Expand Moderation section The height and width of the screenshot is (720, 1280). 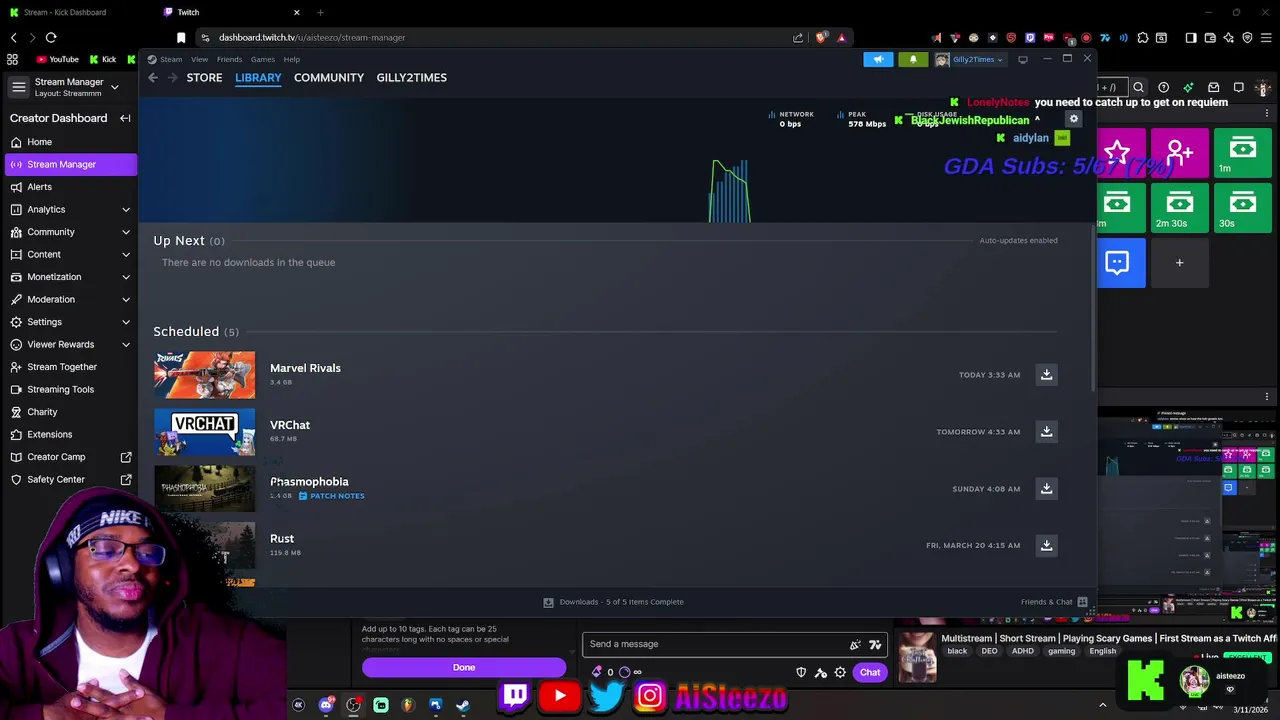pyautogui.click(x=69, y=299)
